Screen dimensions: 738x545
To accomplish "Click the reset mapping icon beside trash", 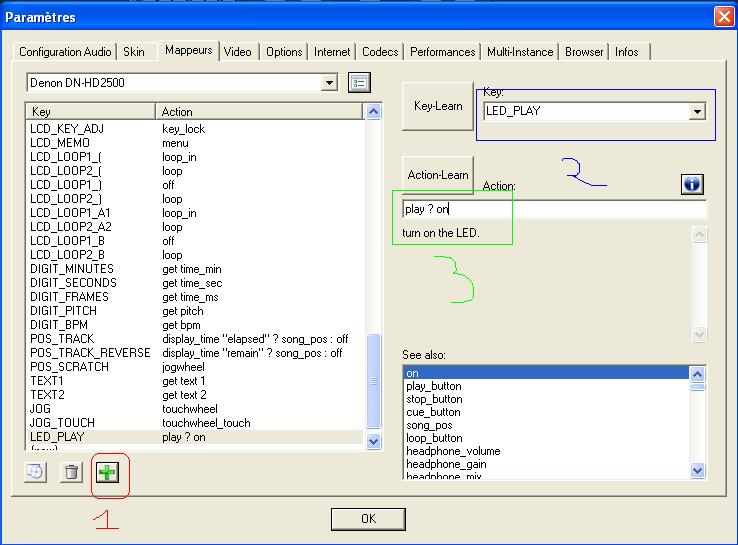I will pos(35,472).
